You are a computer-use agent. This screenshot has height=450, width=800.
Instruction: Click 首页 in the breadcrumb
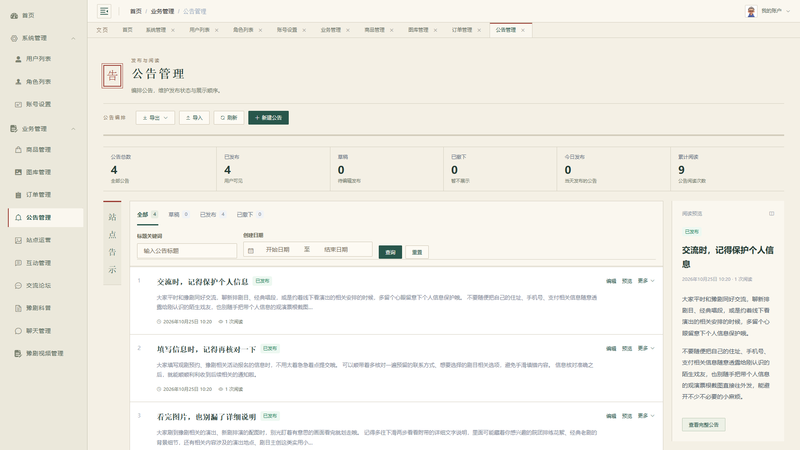coord(136,11)
